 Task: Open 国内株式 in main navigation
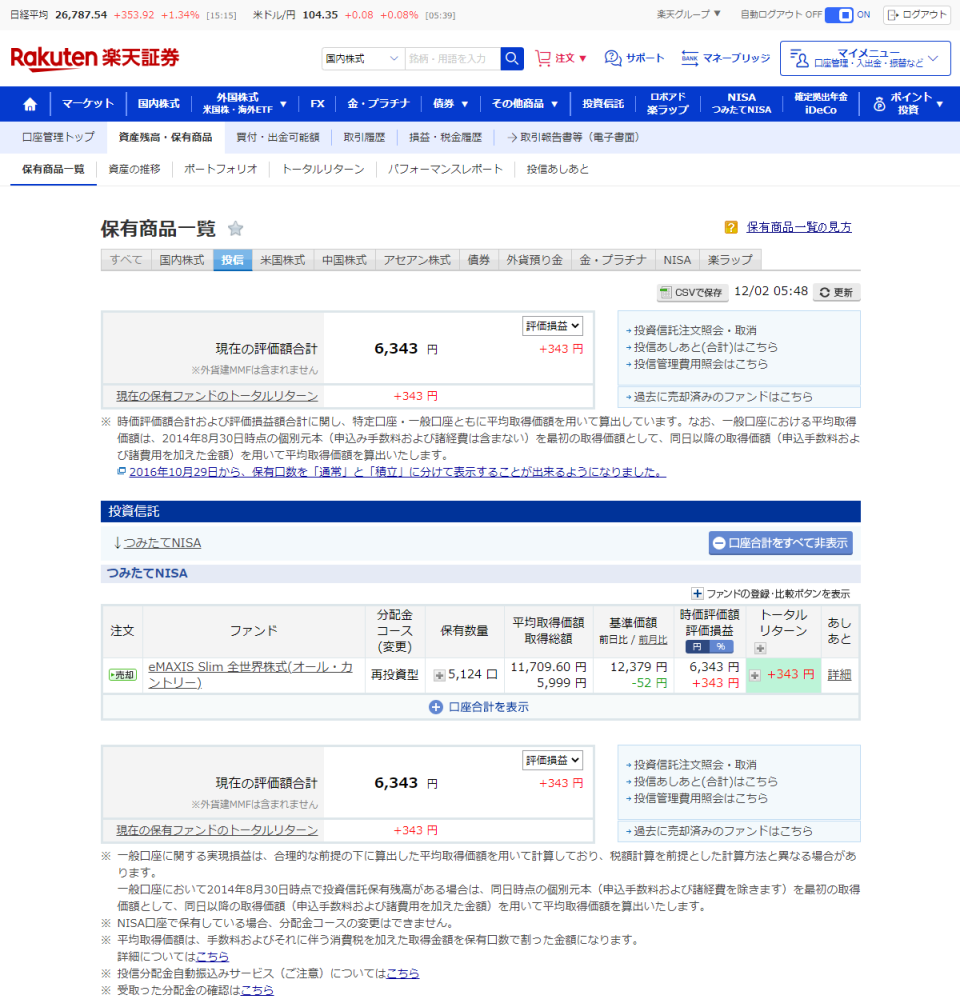(159, 104)
